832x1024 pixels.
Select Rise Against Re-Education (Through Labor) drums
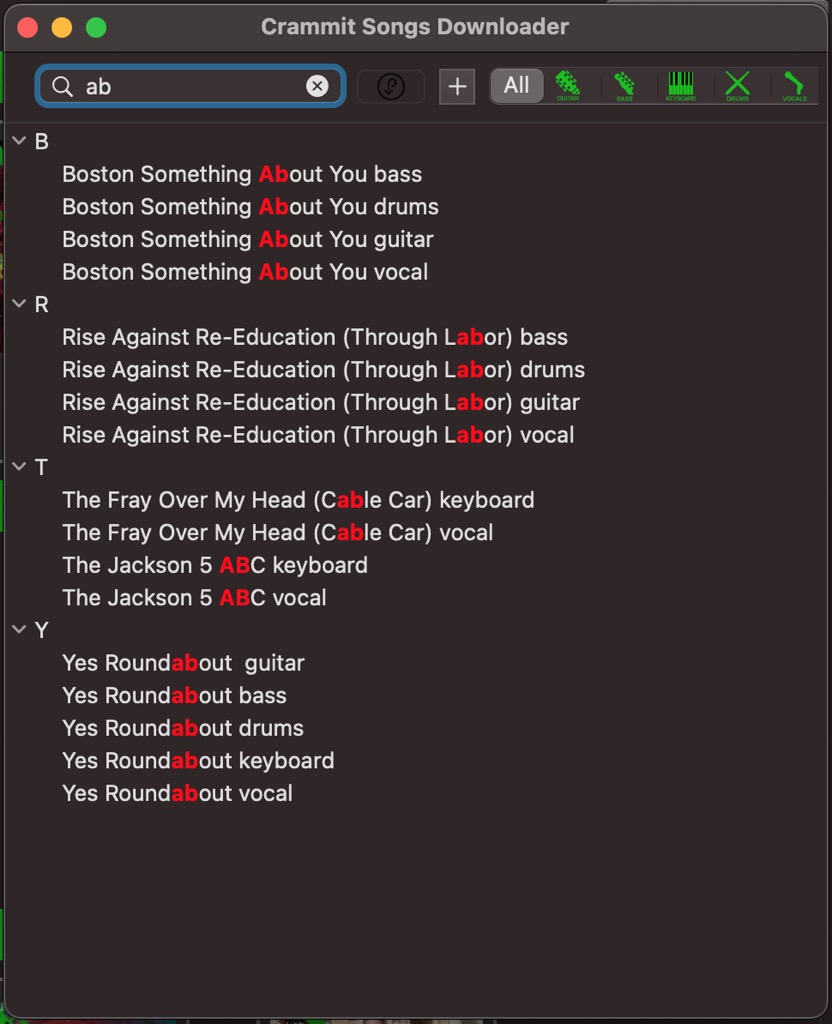point(323,370)
